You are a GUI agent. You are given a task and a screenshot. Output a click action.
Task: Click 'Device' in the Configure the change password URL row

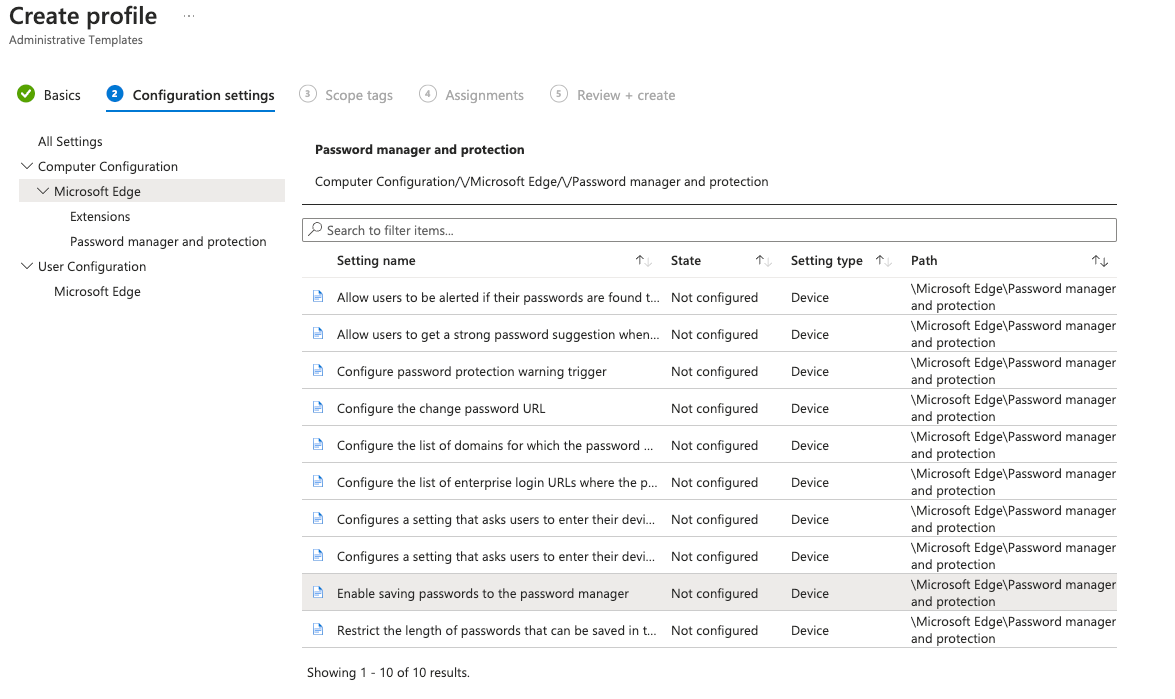(x=809, y=408)
